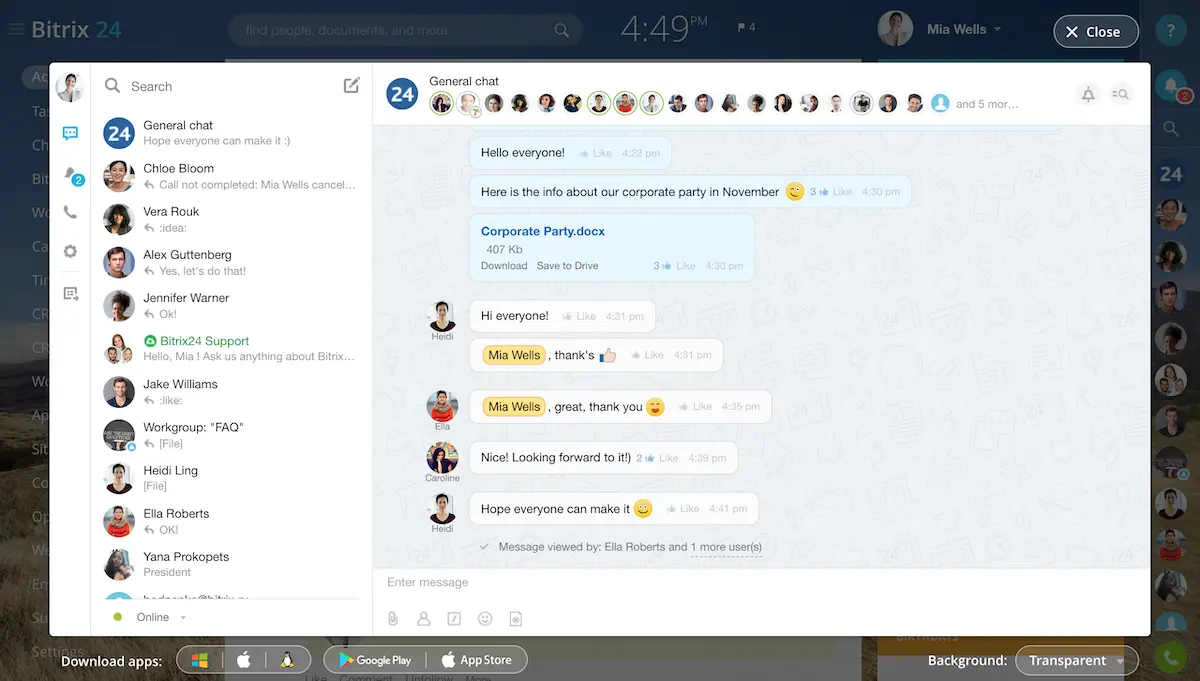Click the Enter message input field
The height and width of the screenshot is (681, 1200).
point(760,583)
